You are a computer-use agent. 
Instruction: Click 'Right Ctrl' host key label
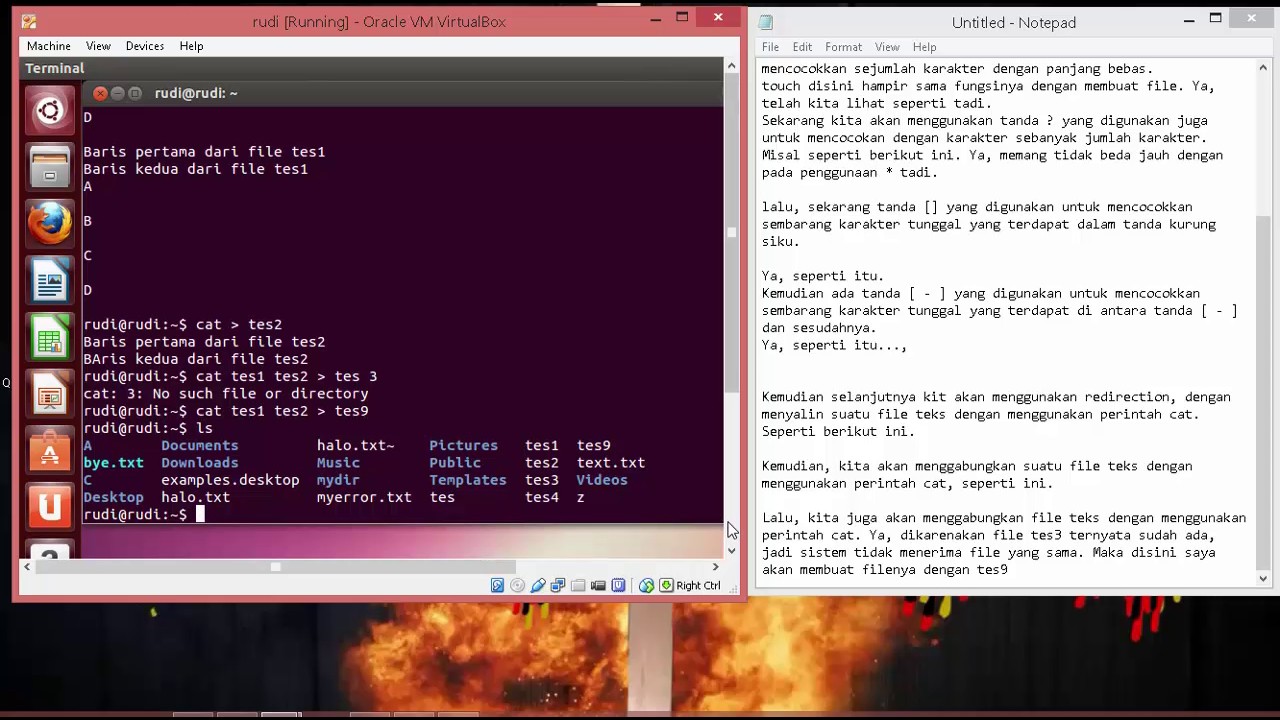pyautogui.click(x=698, y=586)
